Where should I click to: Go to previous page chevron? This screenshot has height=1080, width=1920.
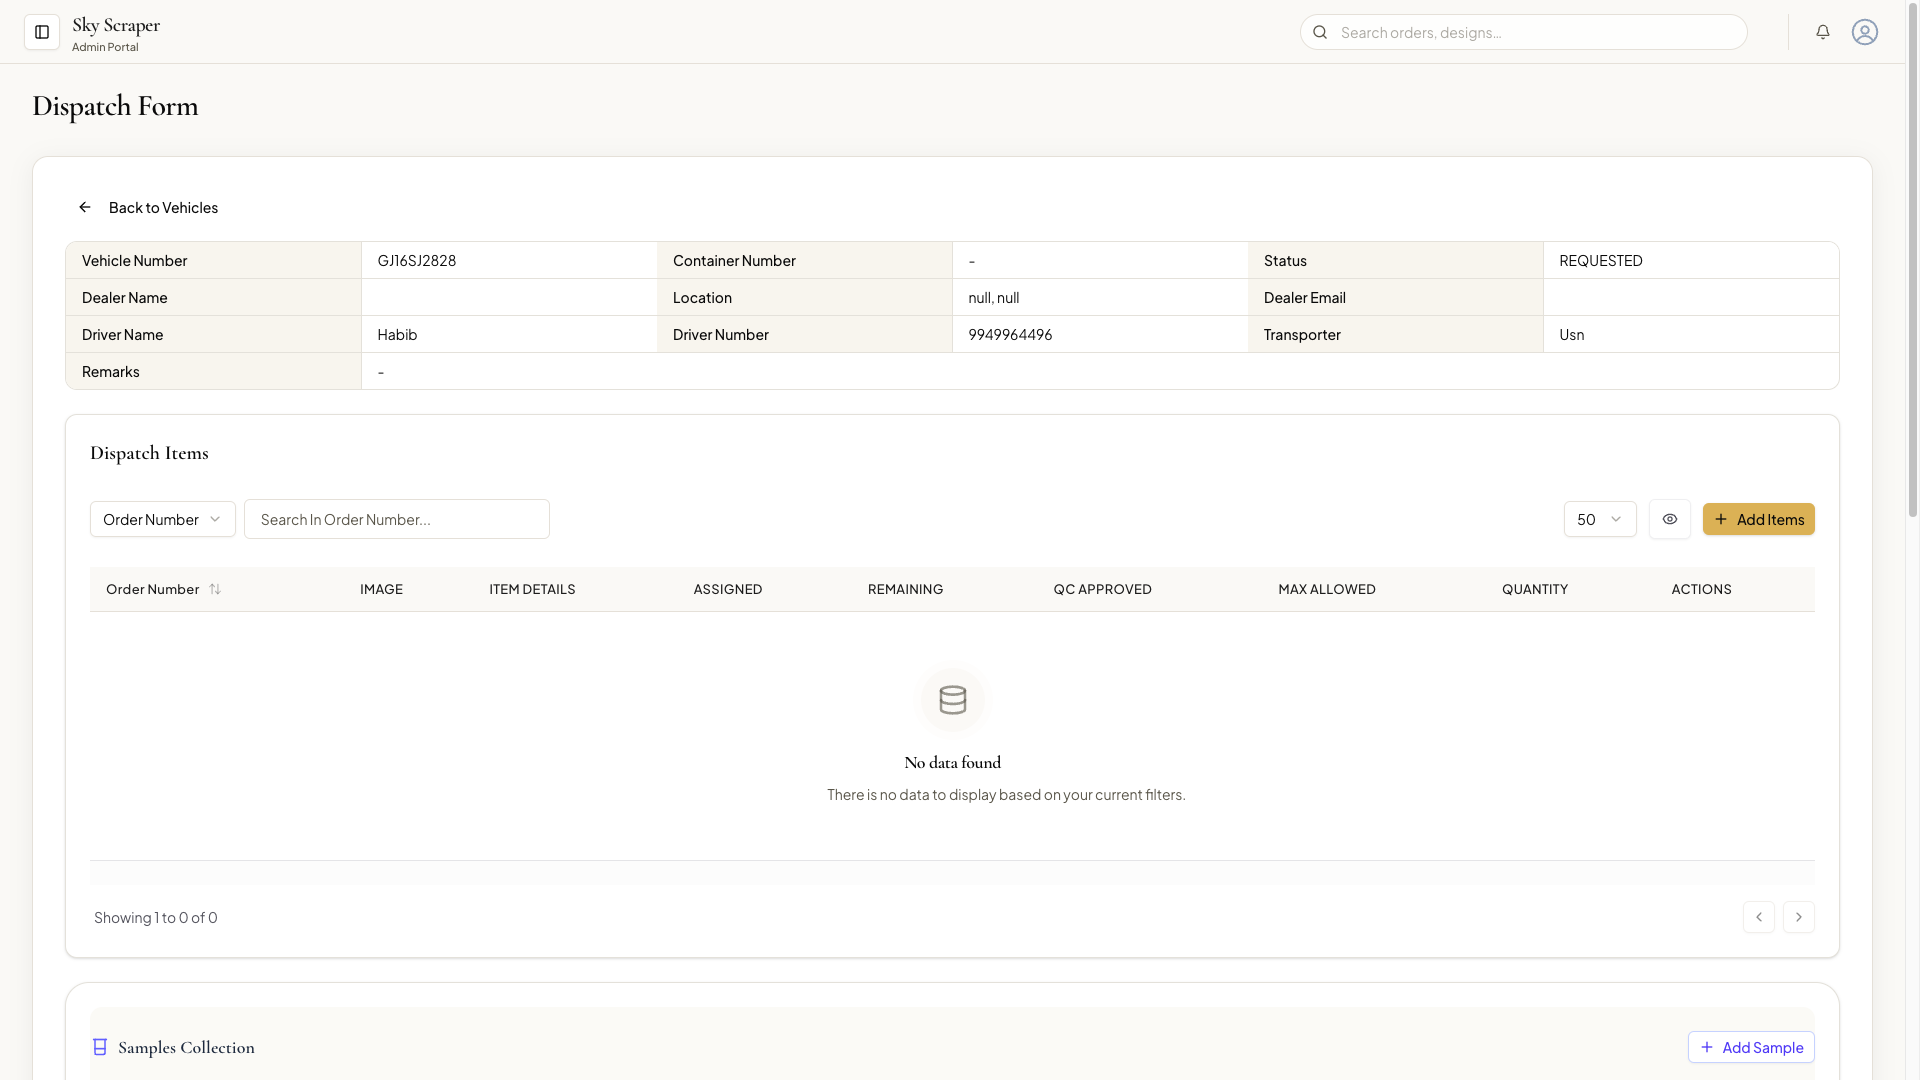pyautogui.click(x=1759, y=917)
